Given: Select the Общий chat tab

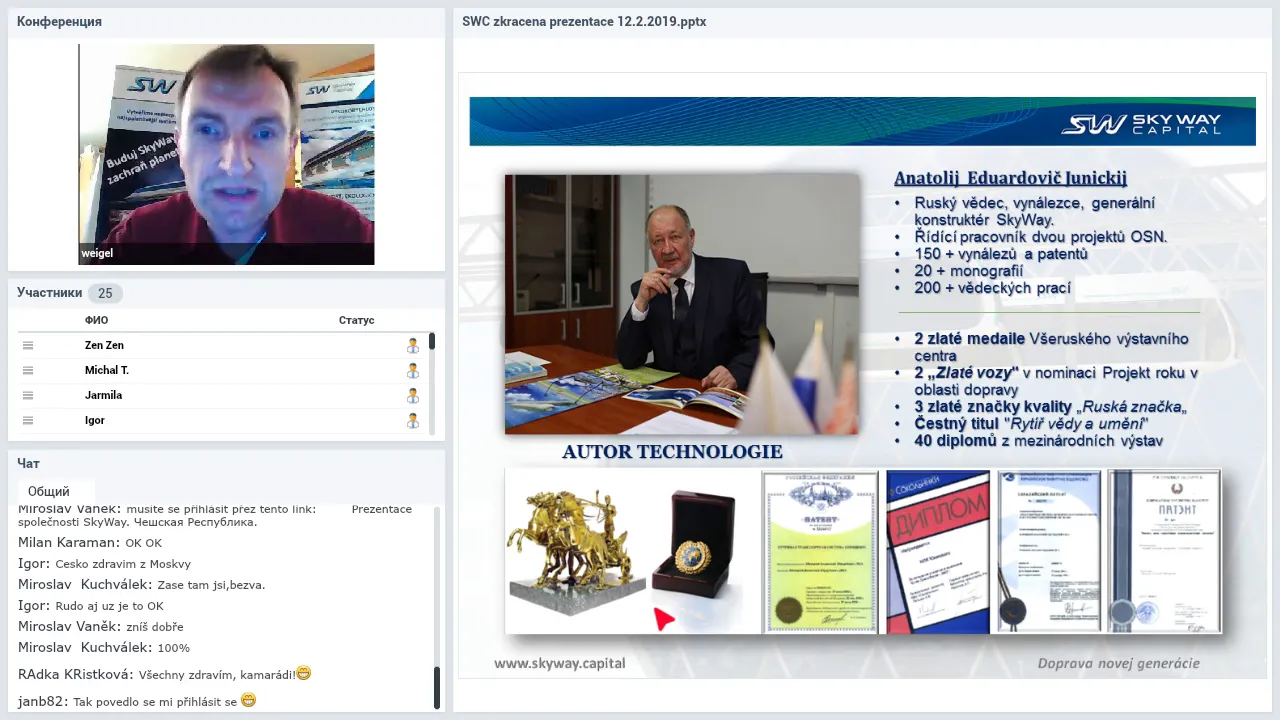Looking at the screenshot, I should tap(49, 491).
